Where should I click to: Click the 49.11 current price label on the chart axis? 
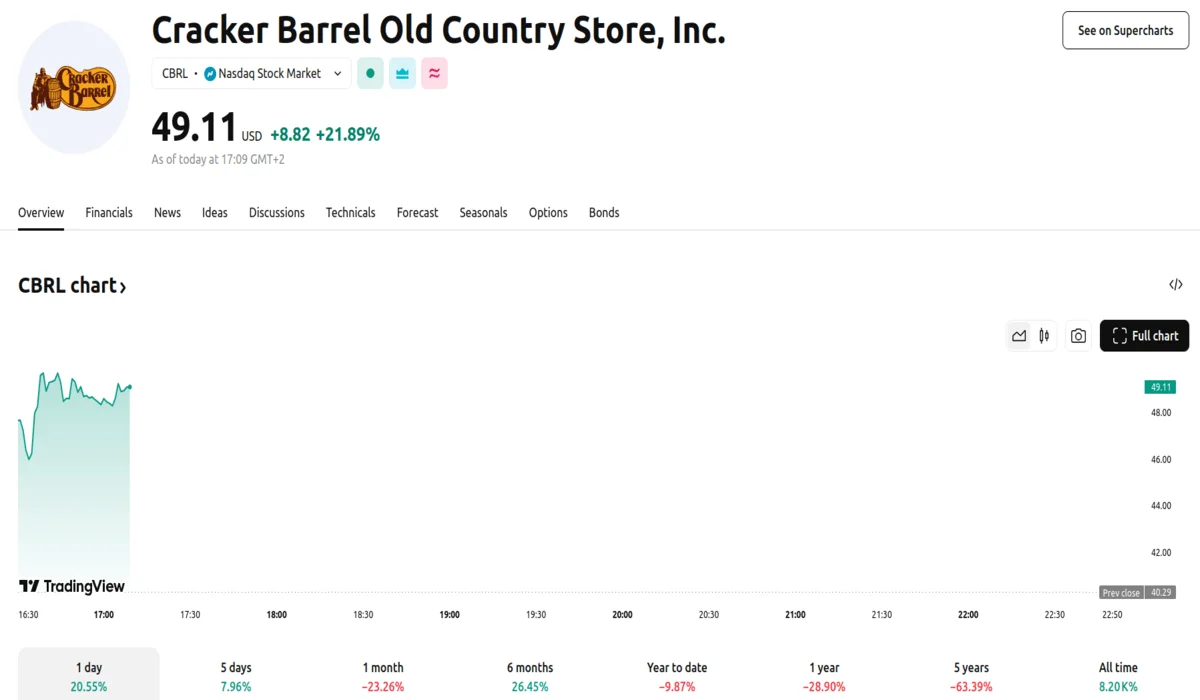1160,387
